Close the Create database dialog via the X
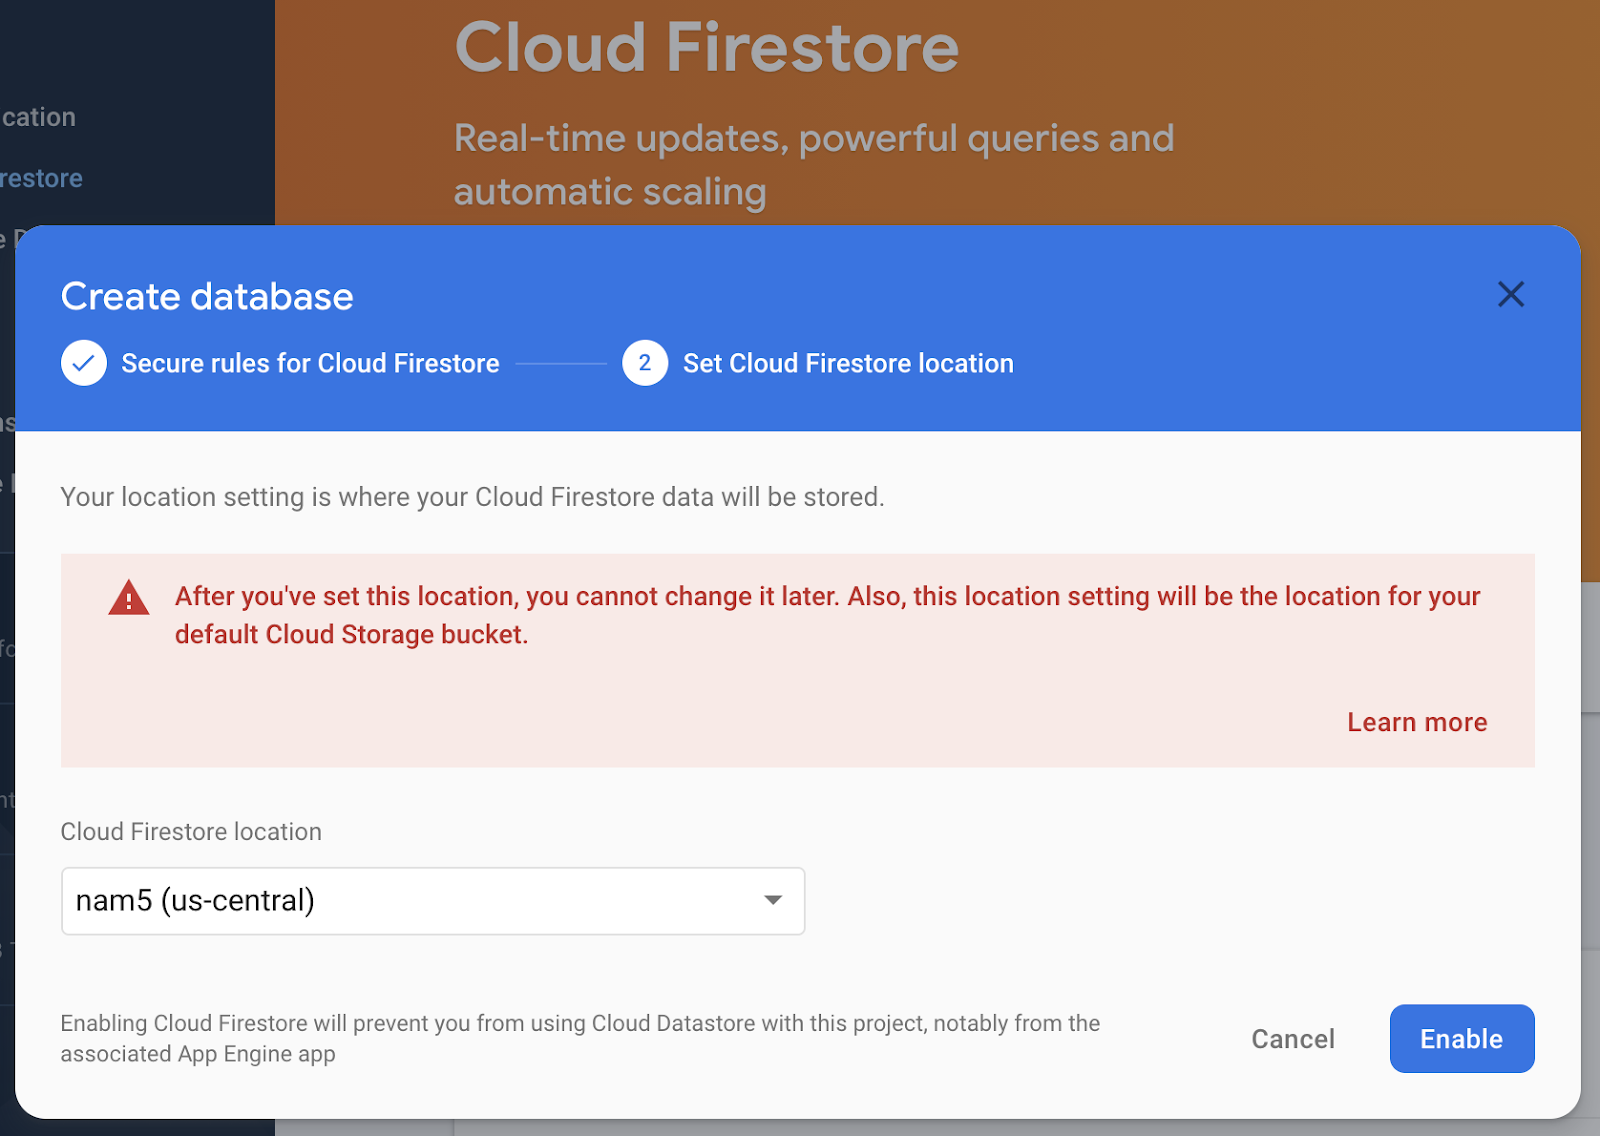This screenshot has width=1600, height=1136. coord(1510,295)
